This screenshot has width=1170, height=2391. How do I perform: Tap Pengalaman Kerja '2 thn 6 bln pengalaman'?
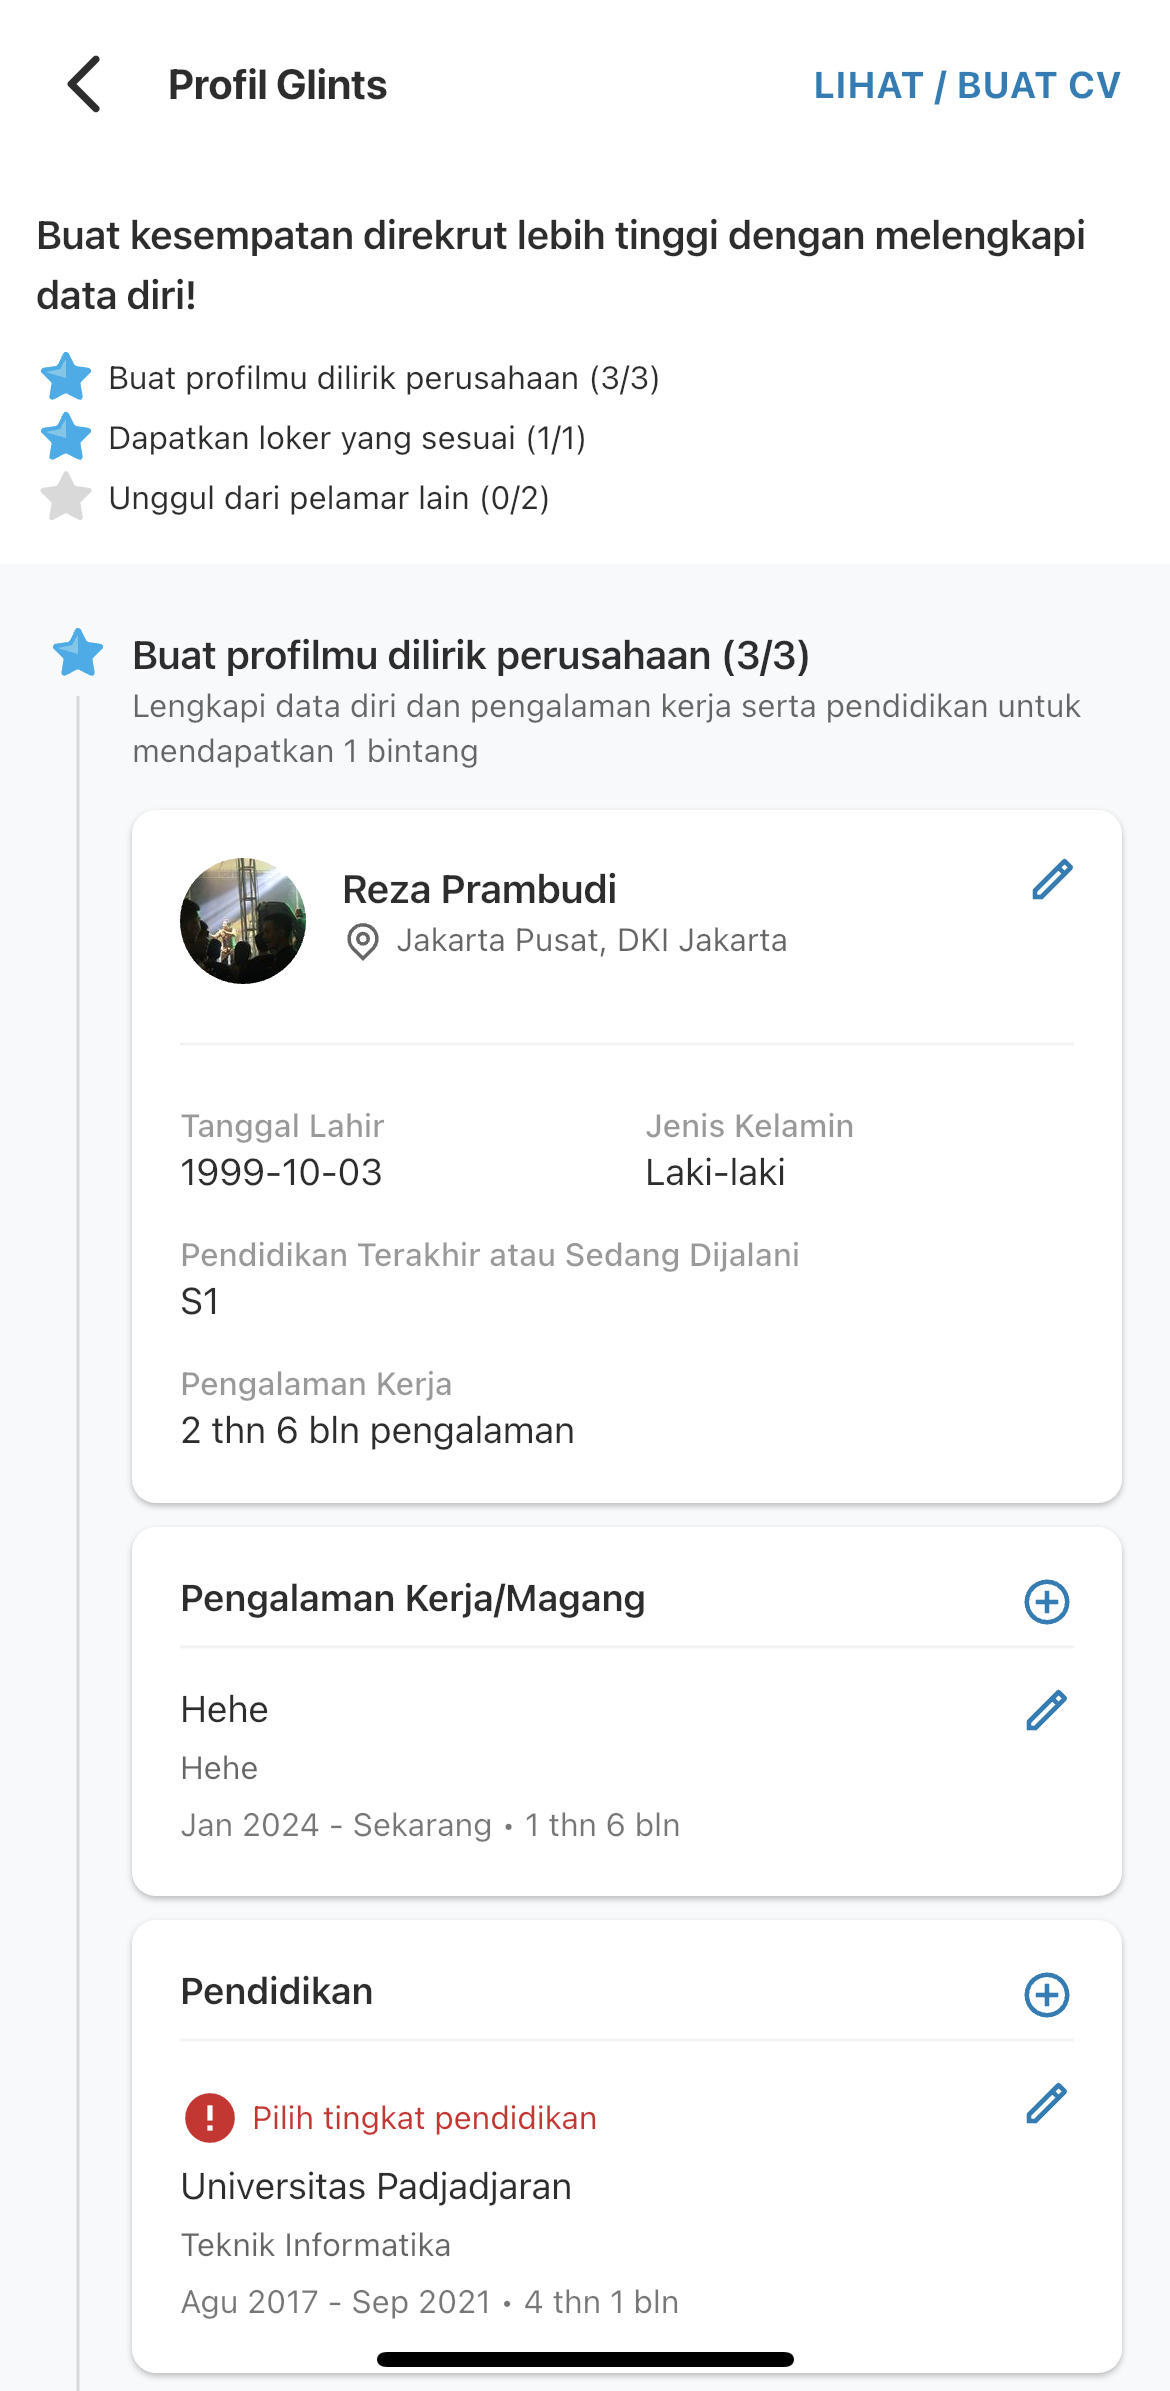378,1431
